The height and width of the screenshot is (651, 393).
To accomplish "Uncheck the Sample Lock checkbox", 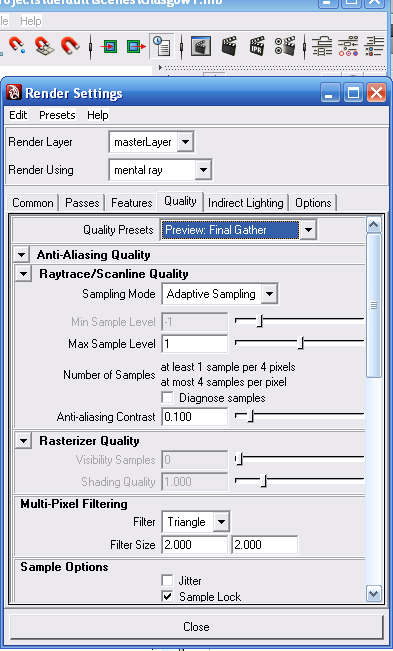I will [167, 597].
